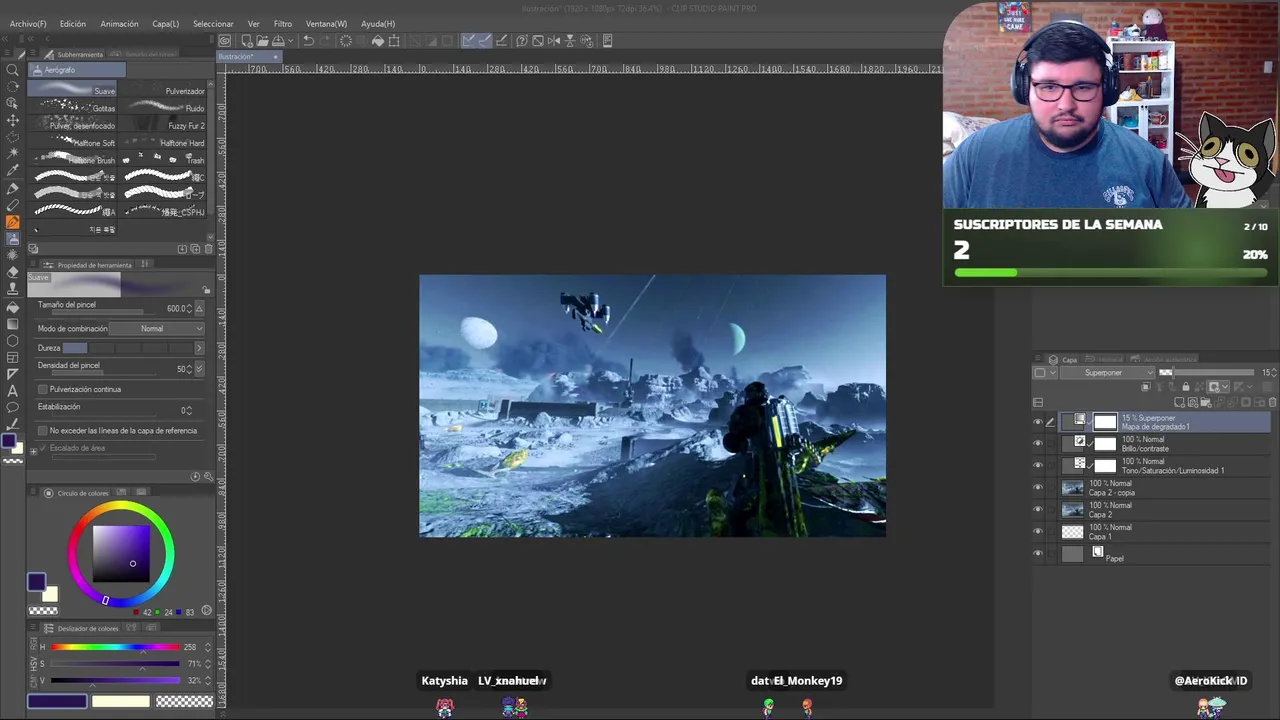Image resolution: width=1280 pixels, height=720 pixels.
Task: Open CLIP STUDIO launcher icon
Action: coord(225,41)
